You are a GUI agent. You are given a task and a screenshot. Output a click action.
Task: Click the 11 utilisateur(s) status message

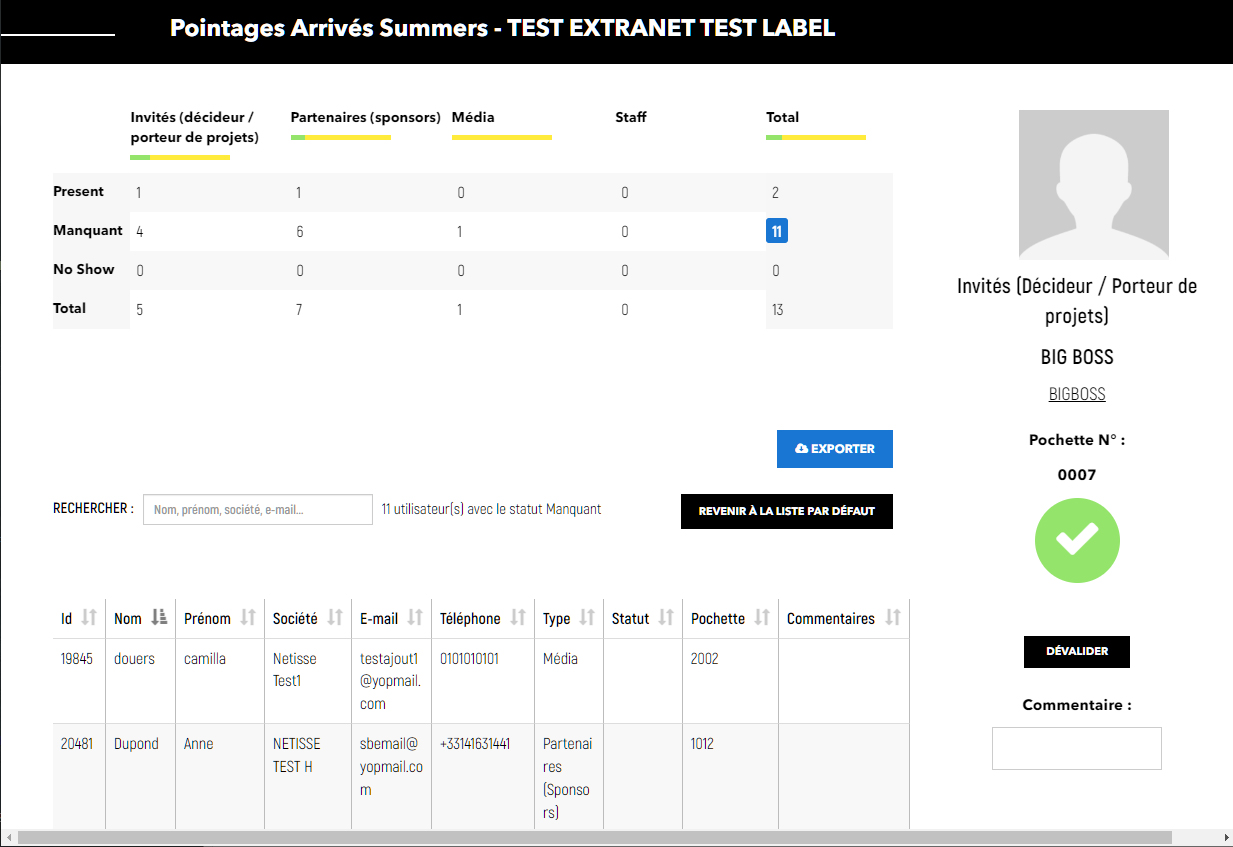click(x=492, y=509)
